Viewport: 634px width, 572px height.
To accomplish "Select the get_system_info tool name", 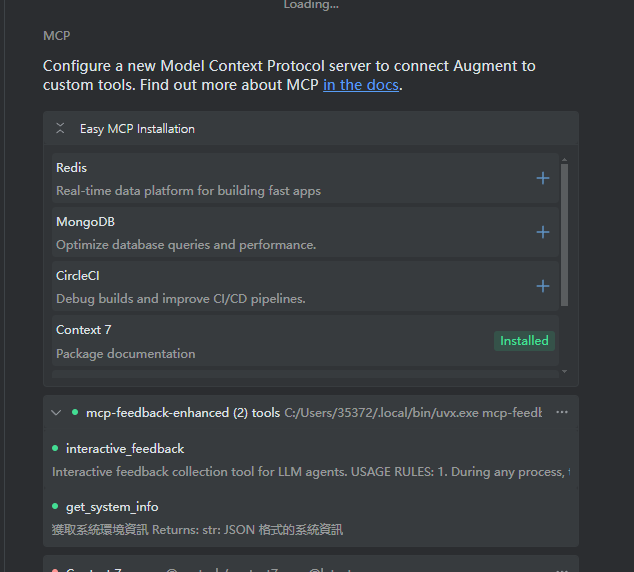I will [112, 507].
